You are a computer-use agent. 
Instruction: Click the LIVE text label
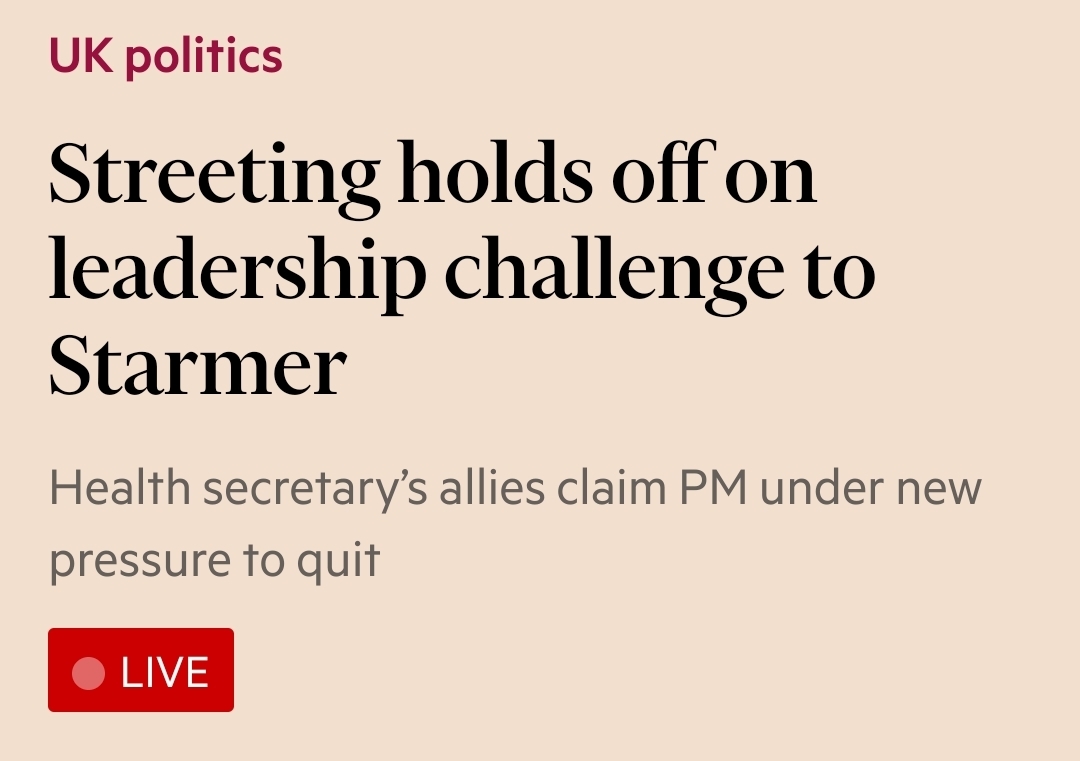pyautogui.click(x=165, y=673)
